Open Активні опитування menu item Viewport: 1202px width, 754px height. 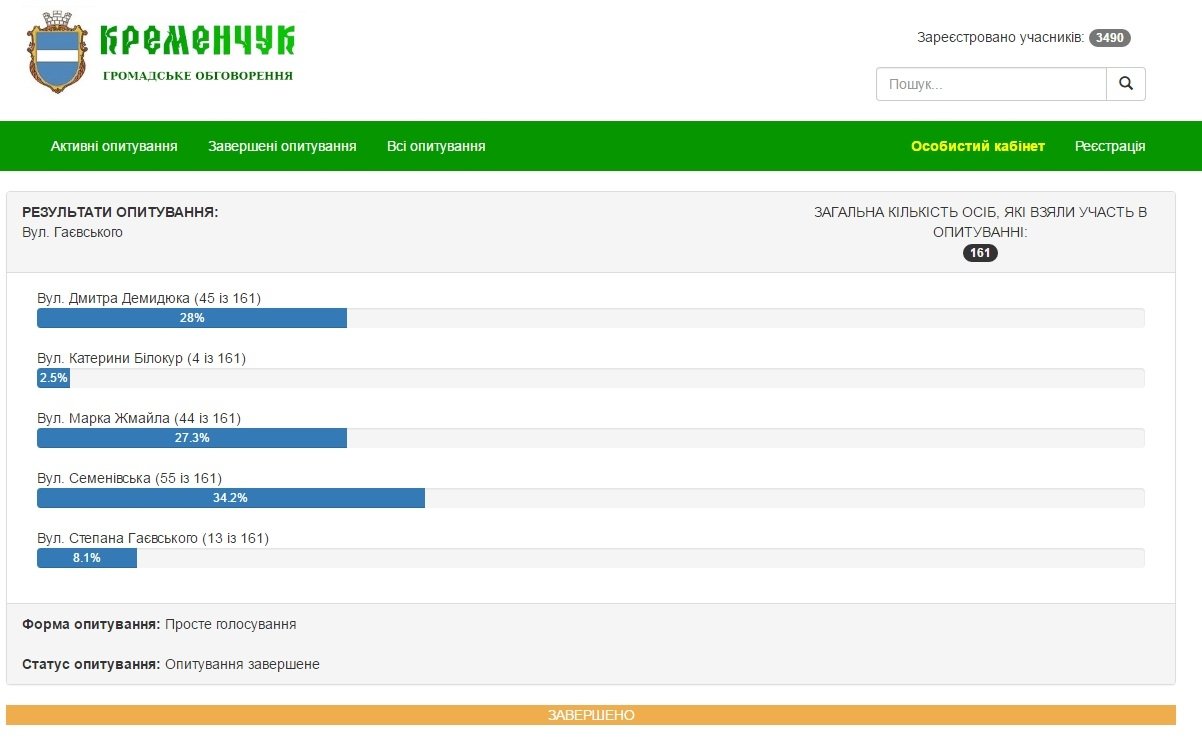click(114, 146)
